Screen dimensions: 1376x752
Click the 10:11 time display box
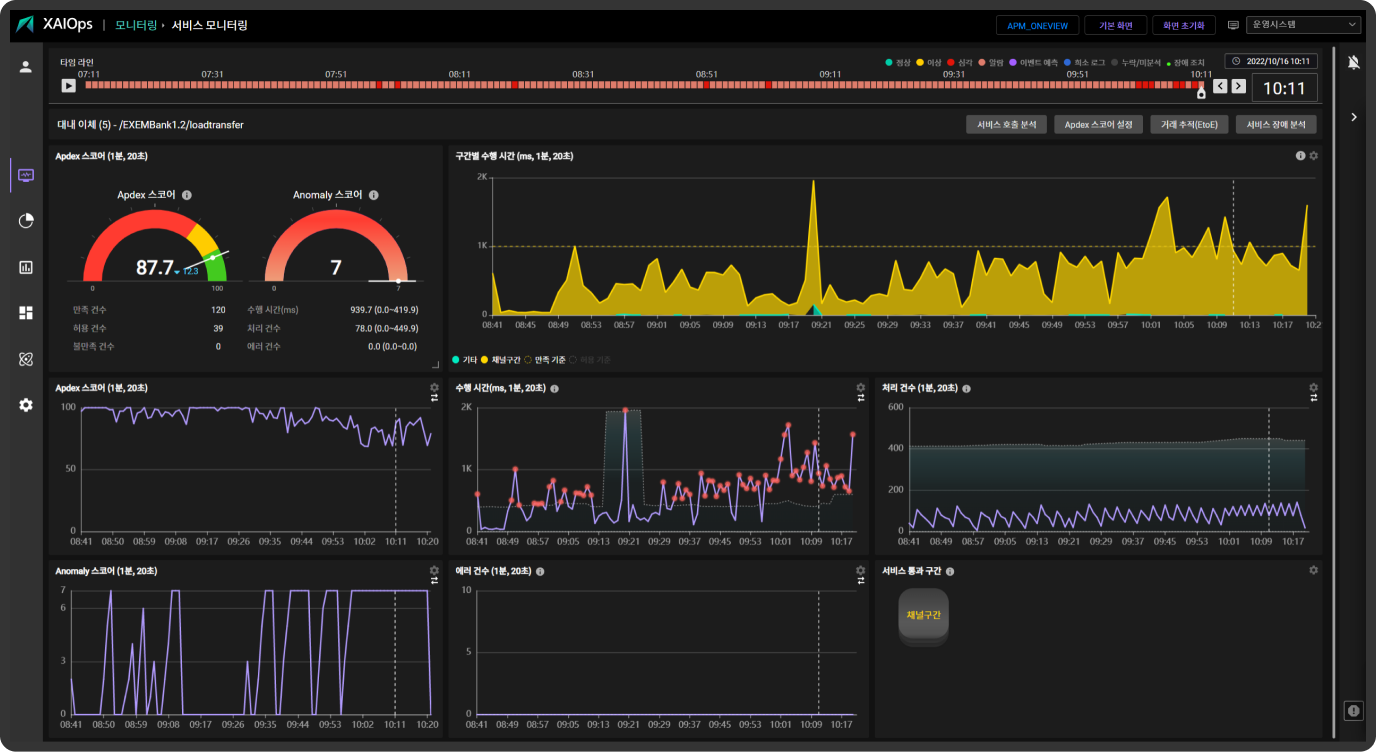point(1284,88)
